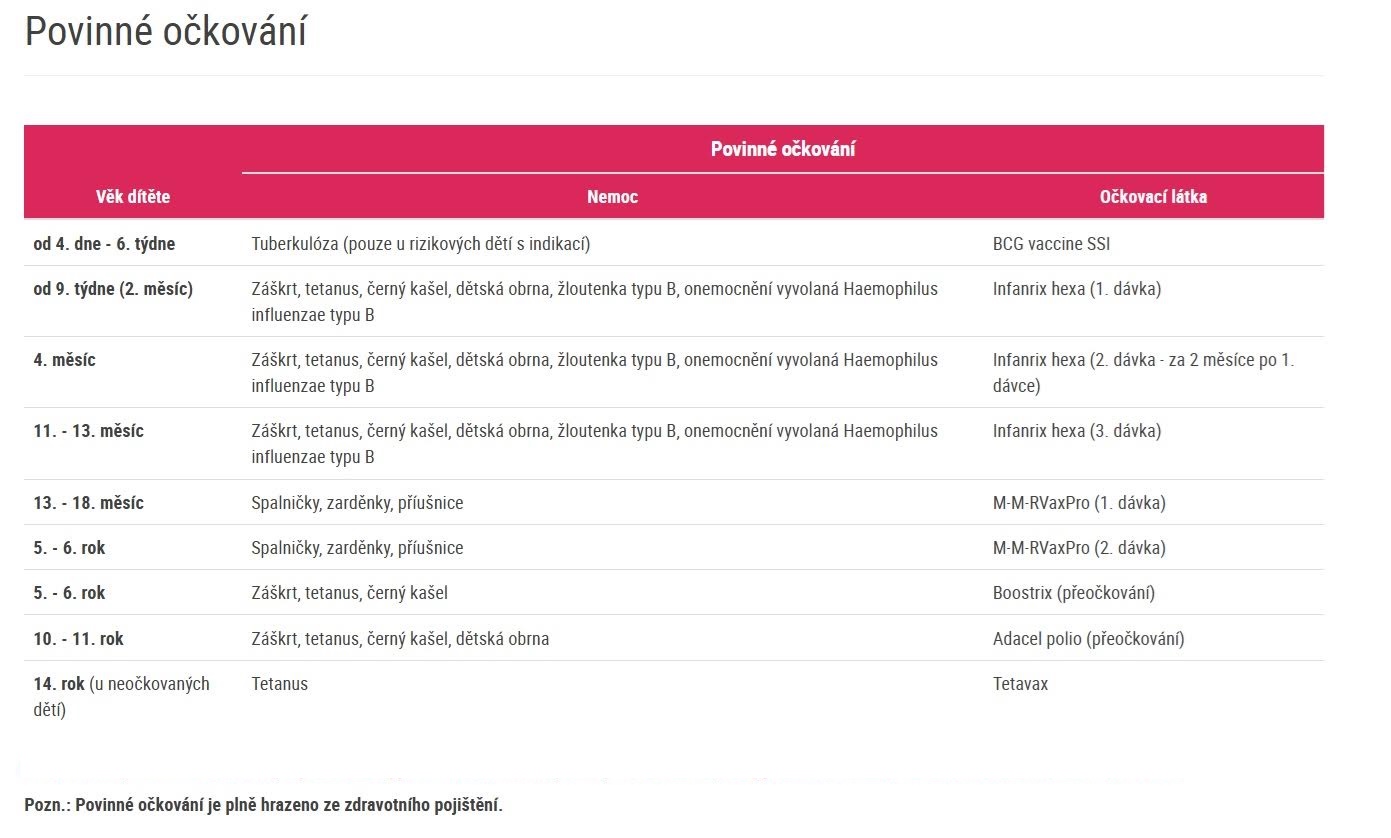Select the 'Očkovací látka' column header
1391x838 pixels.
[x=1153, y=197]
